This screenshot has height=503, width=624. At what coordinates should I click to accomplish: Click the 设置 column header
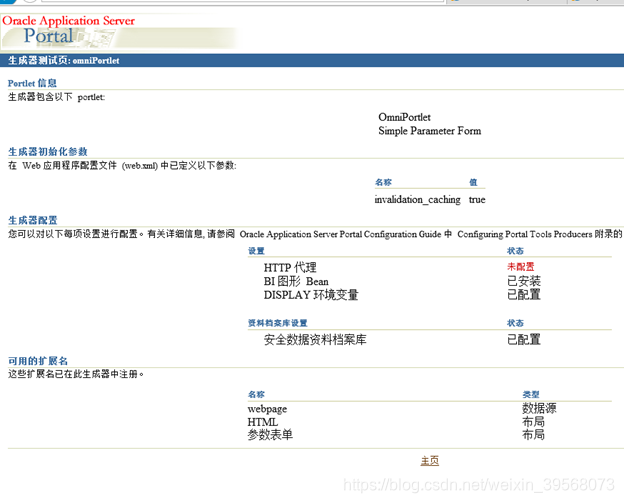pos(256,251)
